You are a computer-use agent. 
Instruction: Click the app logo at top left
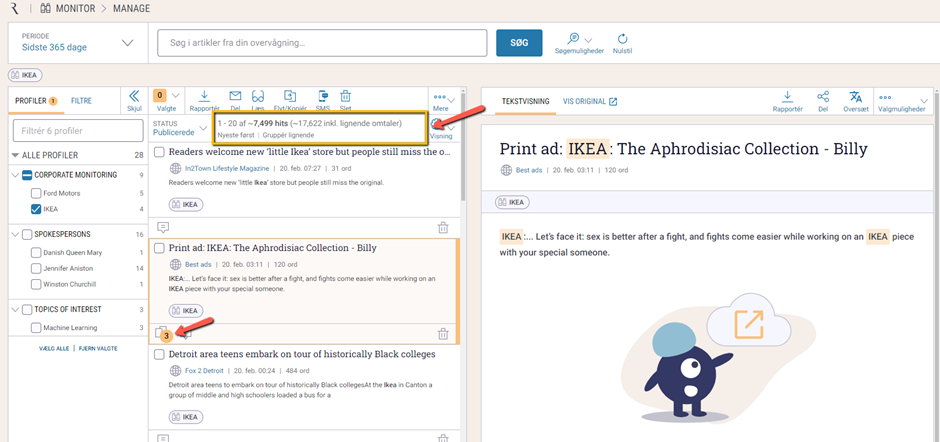[x=15, y=8]
